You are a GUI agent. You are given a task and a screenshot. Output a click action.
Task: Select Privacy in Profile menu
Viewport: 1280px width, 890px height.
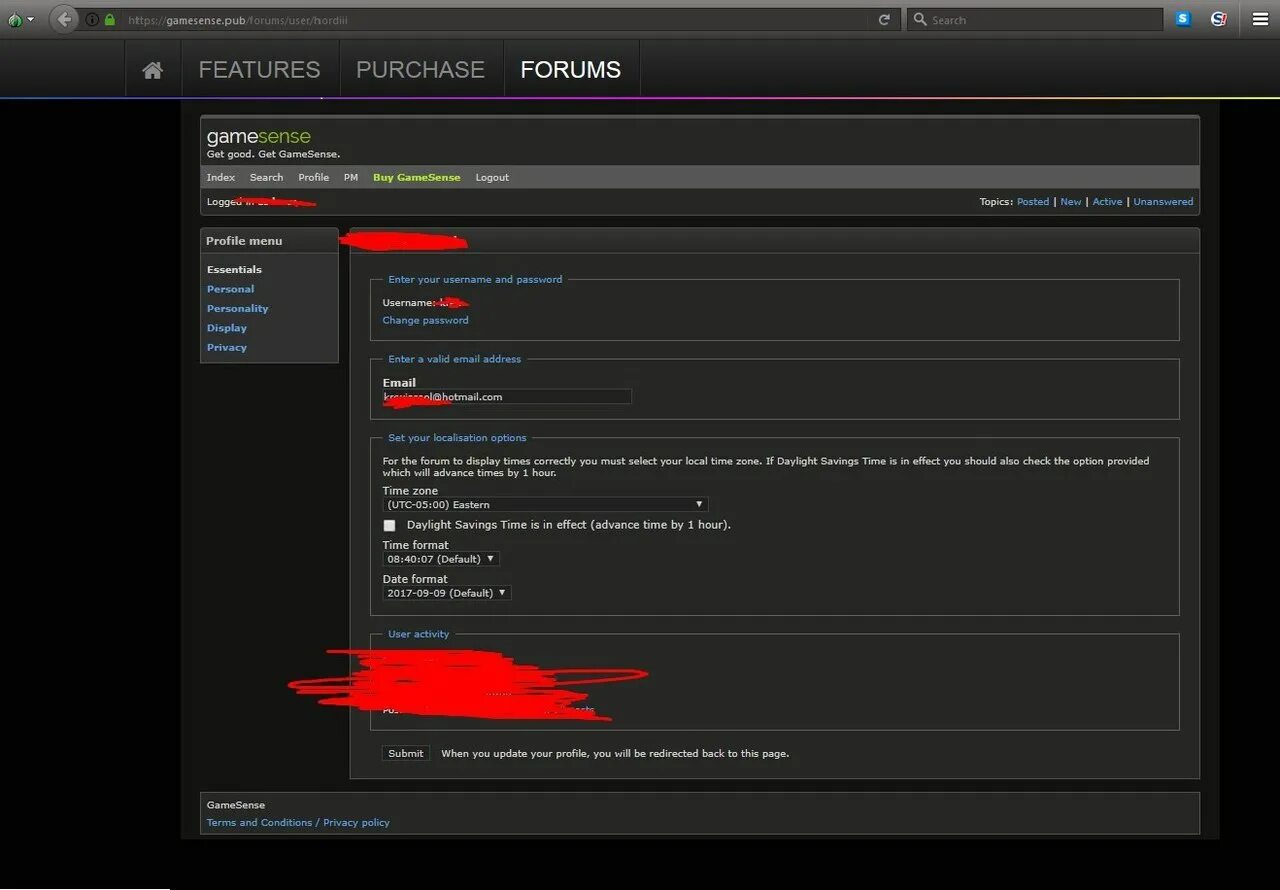(227, 347)
